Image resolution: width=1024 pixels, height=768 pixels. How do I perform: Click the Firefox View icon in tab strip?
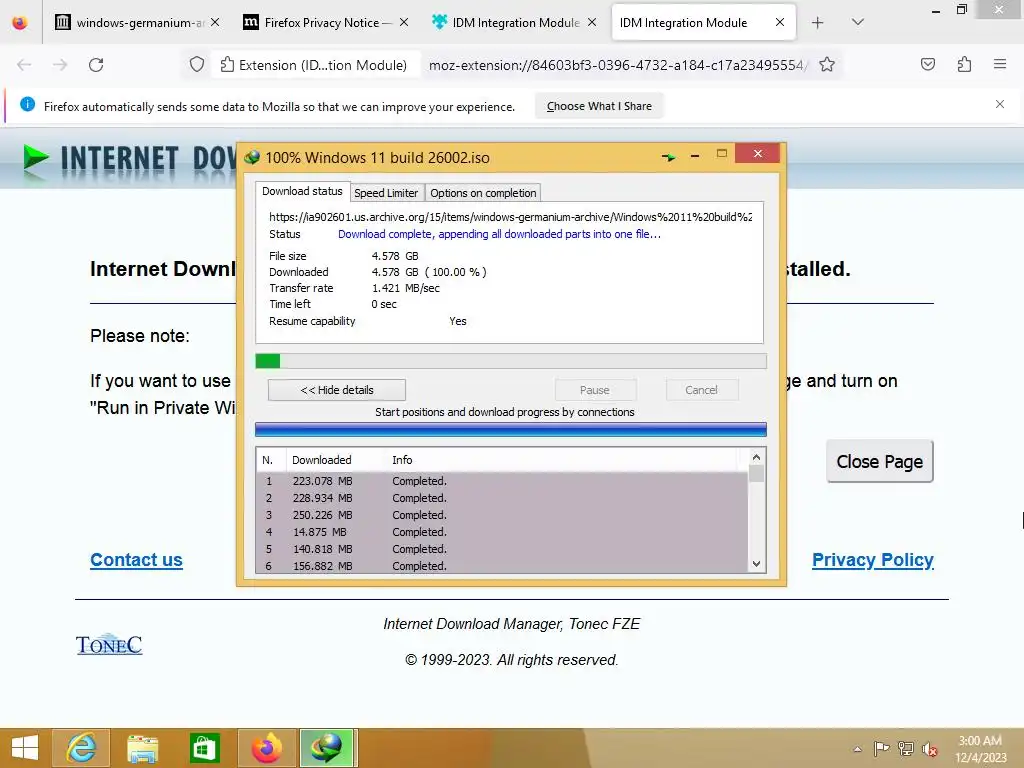[x=20, y=23]
